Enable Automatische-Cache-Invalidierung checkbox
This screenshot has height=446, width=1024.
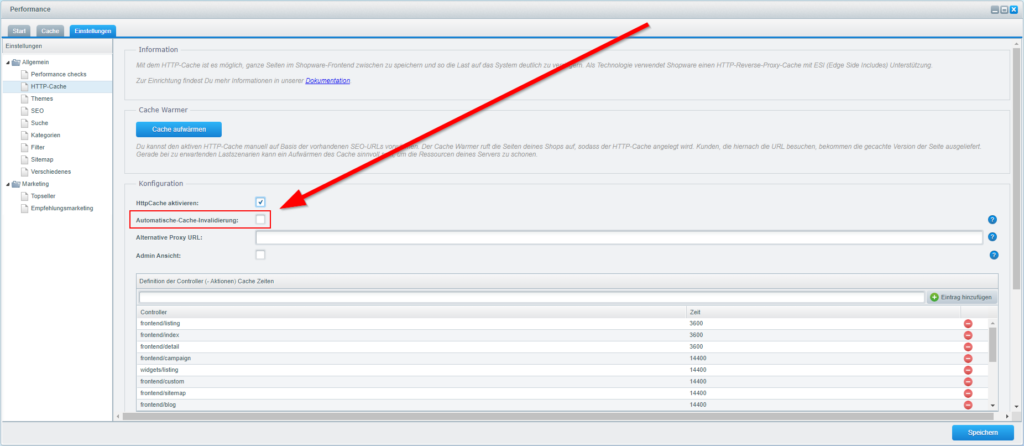[260, 219]
